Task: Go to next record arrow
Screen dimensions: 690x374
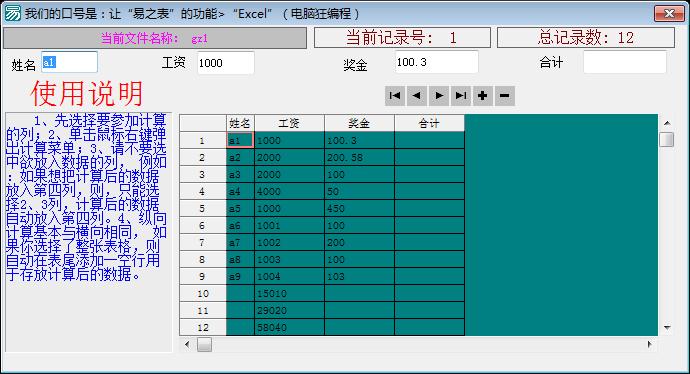Action: (x=439, y=95)
